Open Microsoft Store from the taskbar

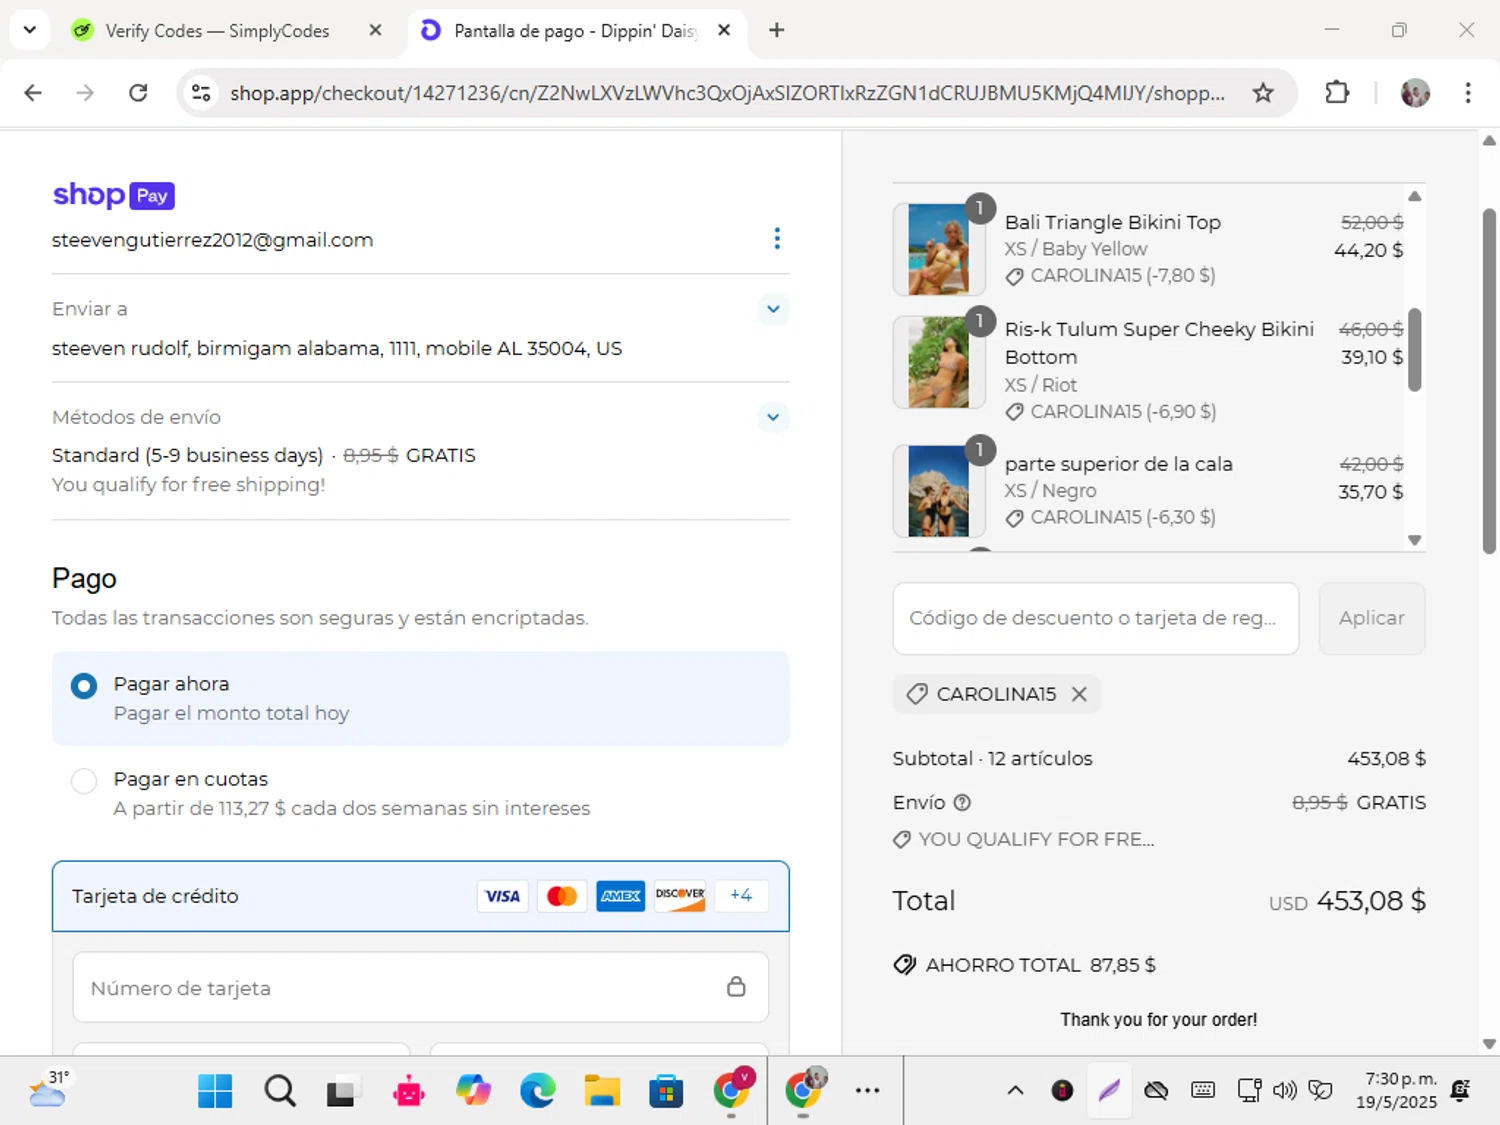[666, 1091]
